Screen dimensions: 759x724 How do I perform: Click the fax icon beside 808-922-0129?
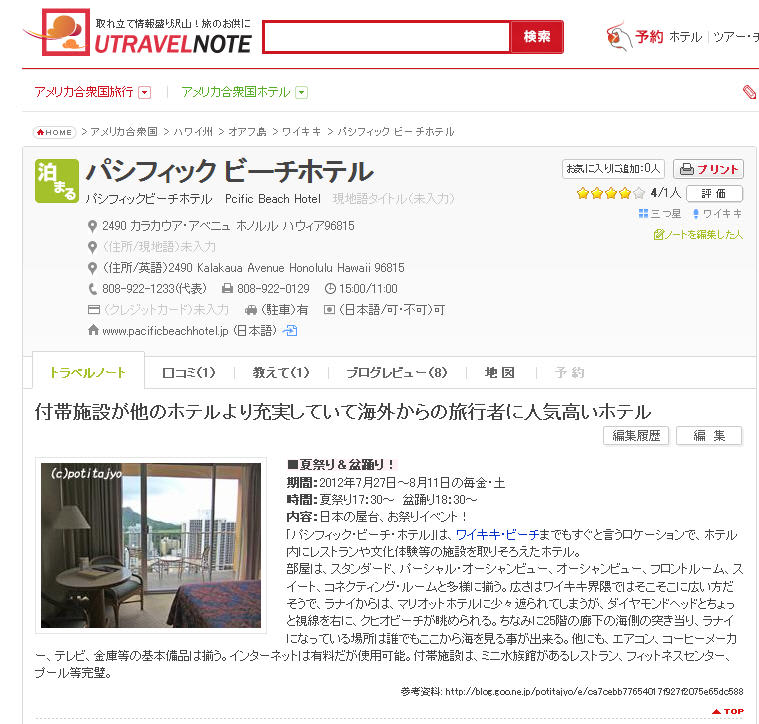[227, 289]
